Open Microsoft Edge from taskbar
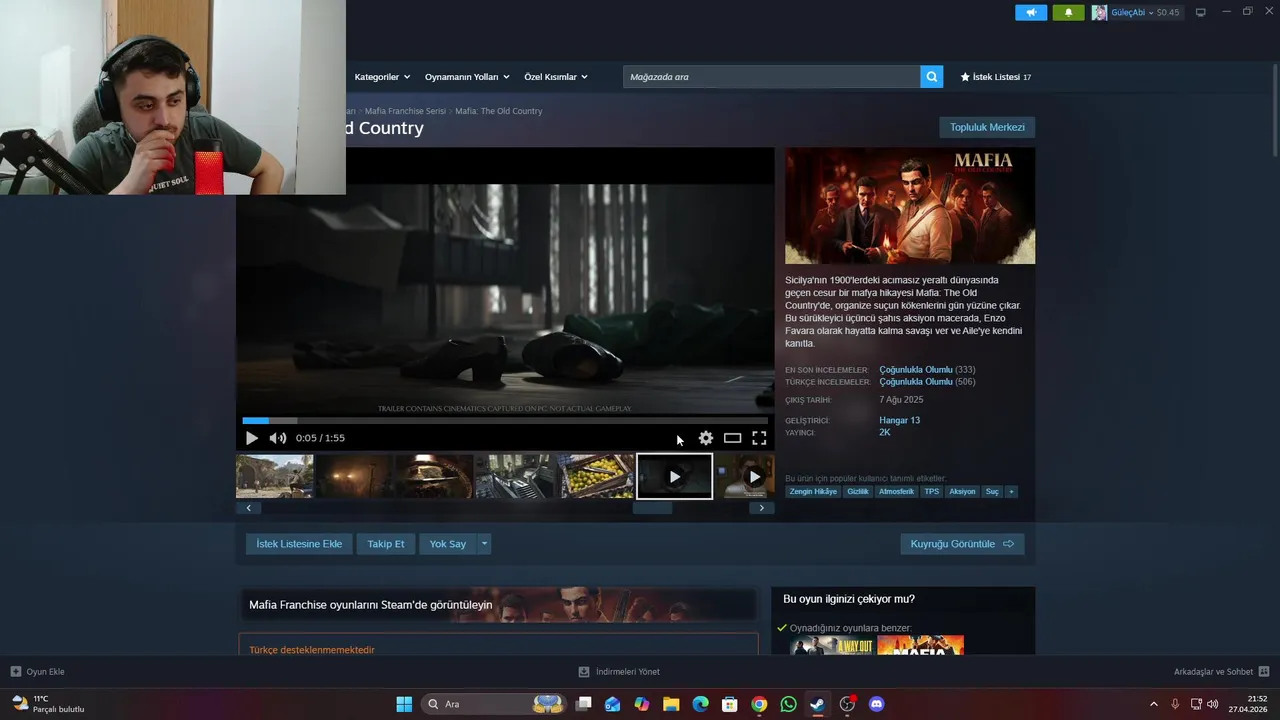The width and height of the screenshot is (1280, 720). [x=700, y=704]
